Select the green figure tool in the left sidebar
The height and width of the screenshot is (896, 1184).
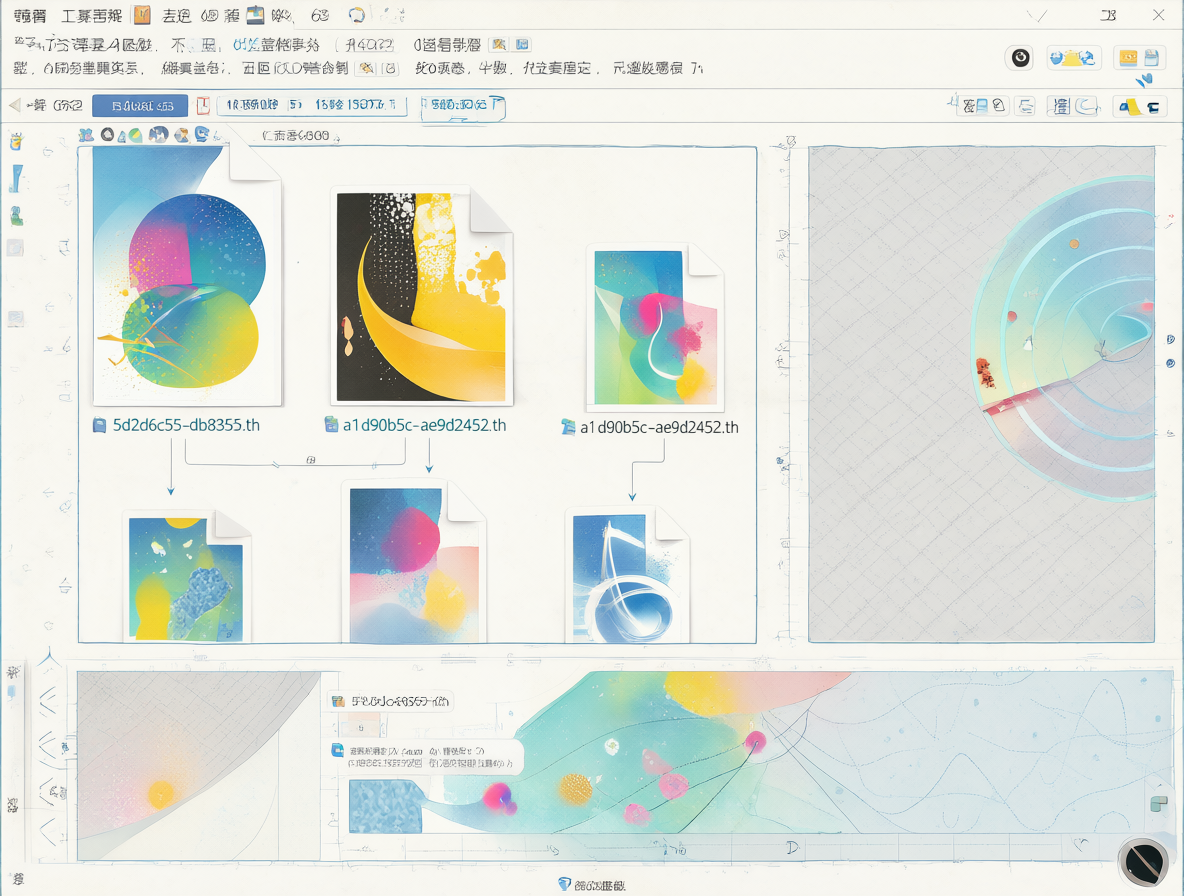(17, 217)
